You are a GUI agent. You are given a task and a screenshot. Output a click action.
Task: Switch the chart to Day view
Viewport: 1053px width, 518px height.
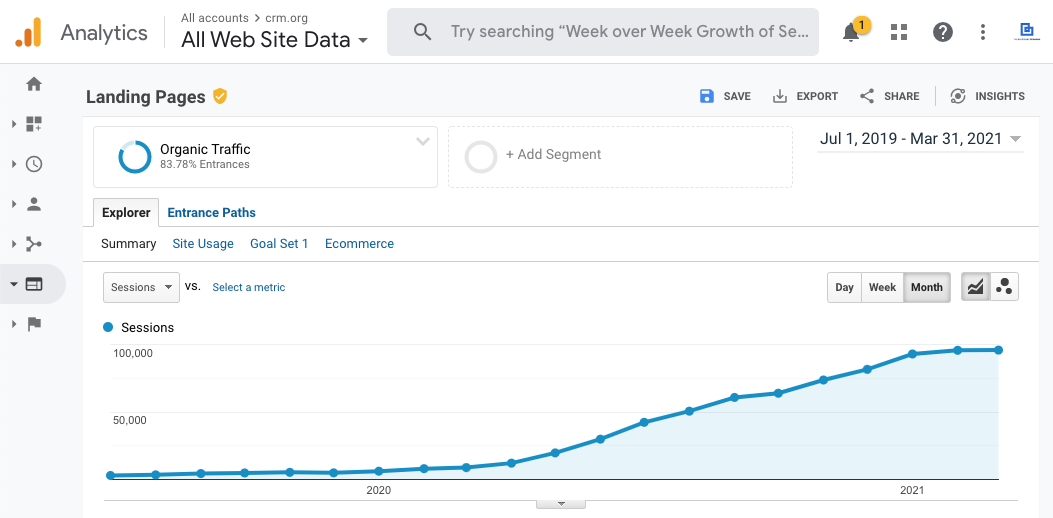click(x=844, y=287)
